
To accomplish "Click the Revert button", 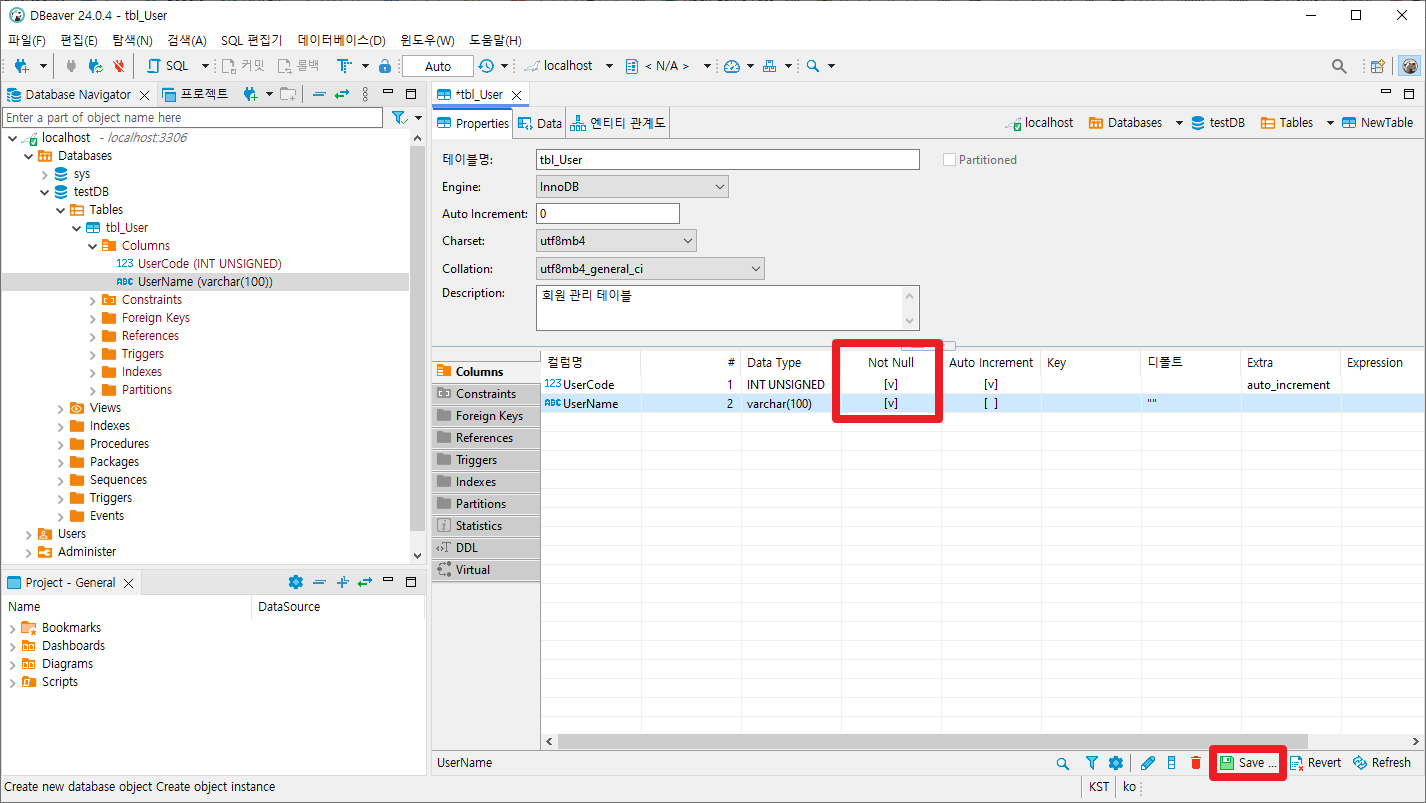I will point(1315,763).
